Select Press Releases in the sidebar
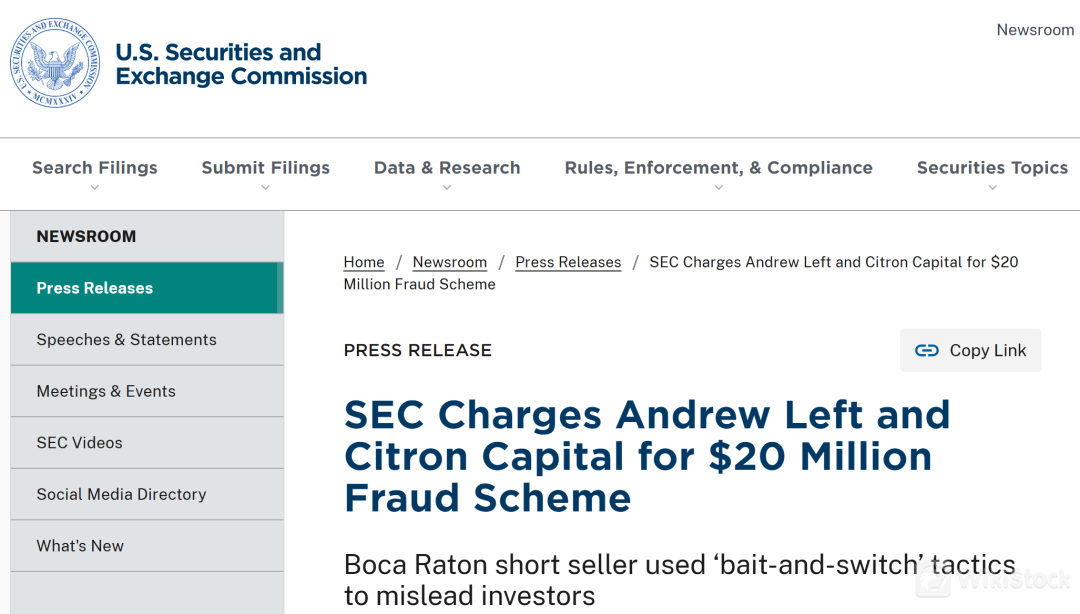 95,288
